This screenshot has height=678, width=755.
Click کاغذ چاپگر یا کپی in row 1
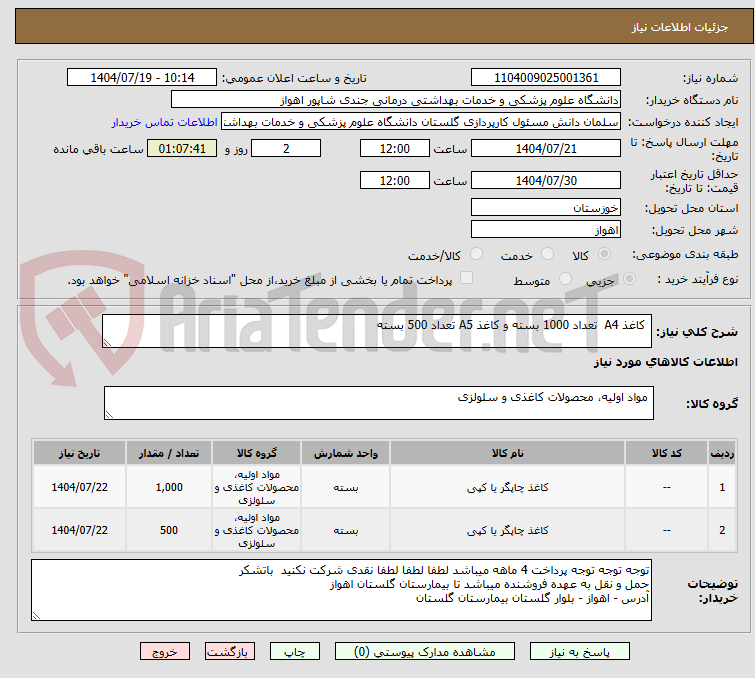pyautogui.click(x=508, y=488)
